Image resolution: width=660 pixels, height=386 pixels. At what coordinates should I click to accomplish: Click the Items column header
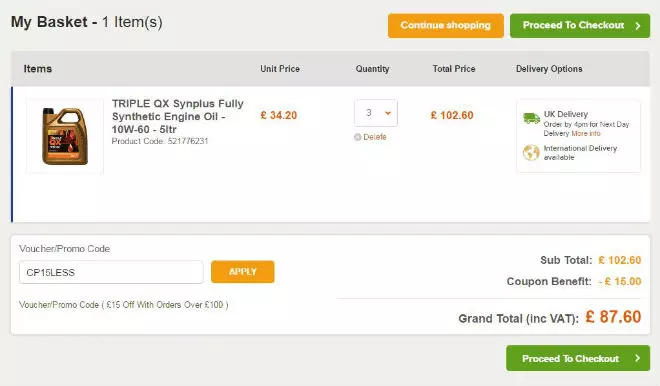38,69
